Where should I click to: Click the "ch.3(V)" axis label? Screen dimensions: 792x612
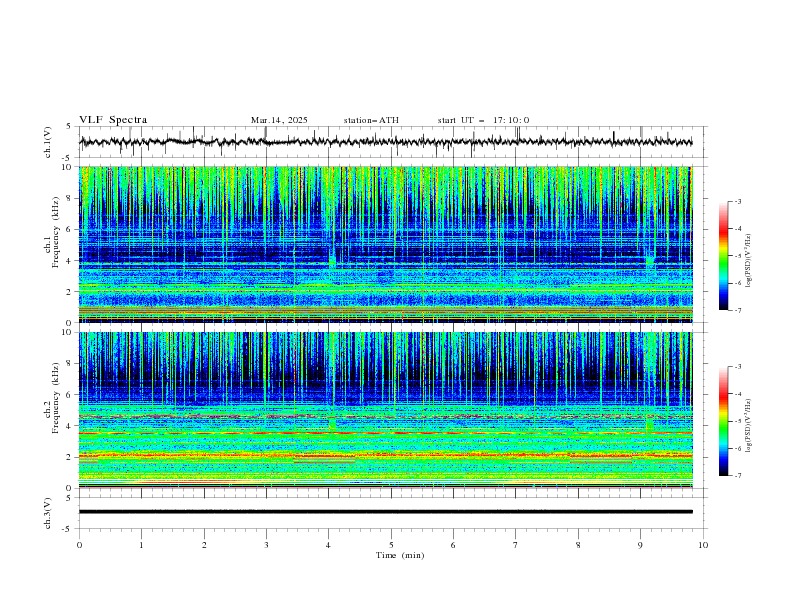[48, 513]
